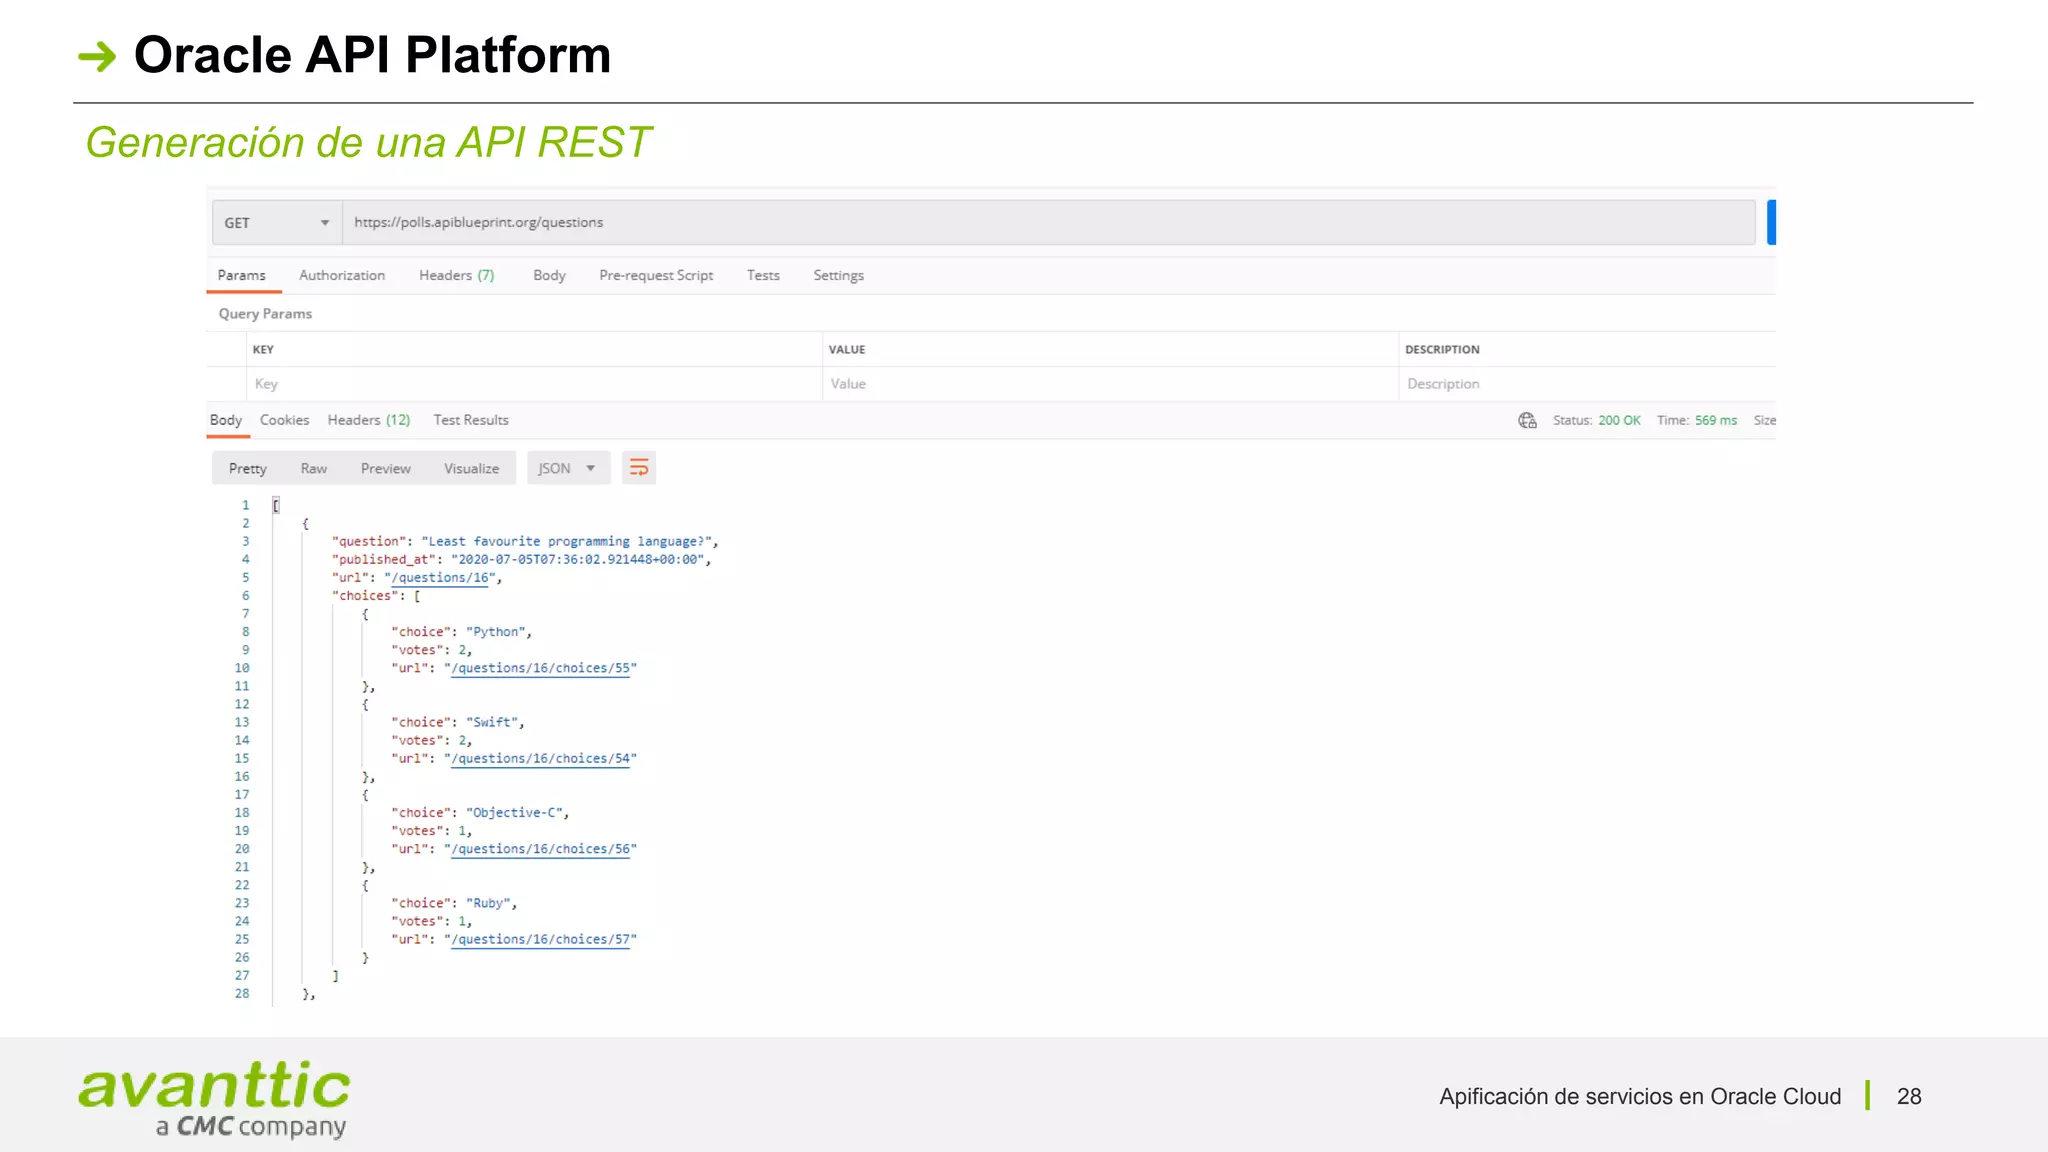
Task: Click the "Objective-C" choice value
Action: click(514, 813)
